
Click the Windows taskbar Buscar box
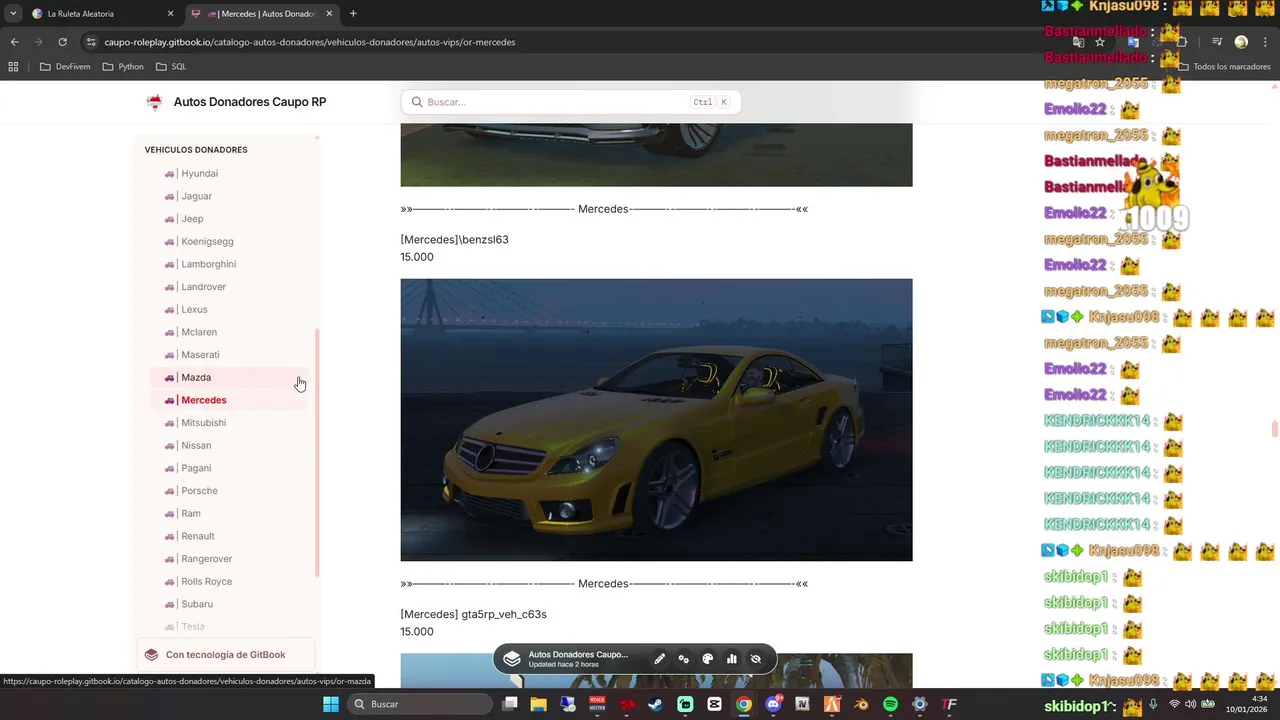(421, 704)
